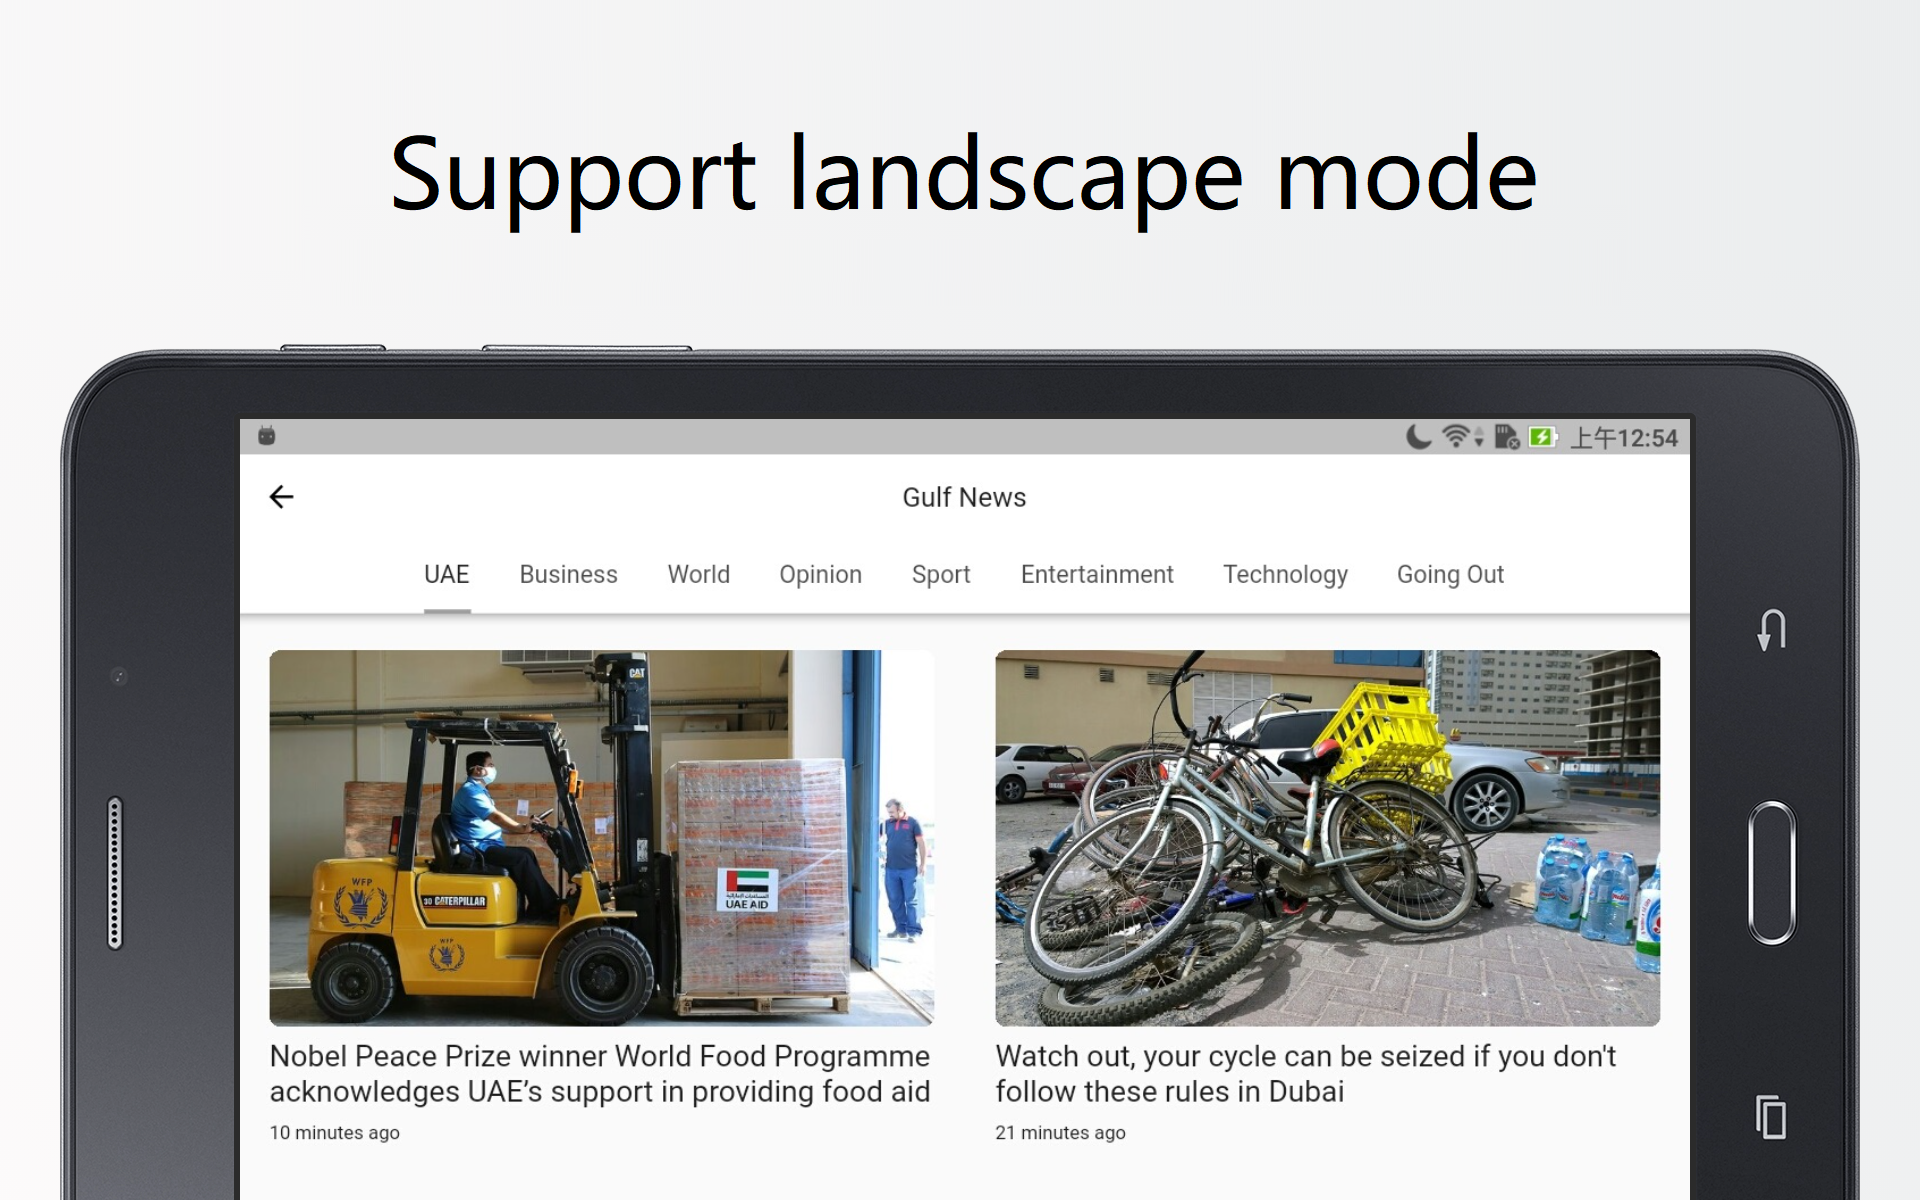
Task: Tap the 12:54 clock in status bar
Action: [x=1624, y=438]
